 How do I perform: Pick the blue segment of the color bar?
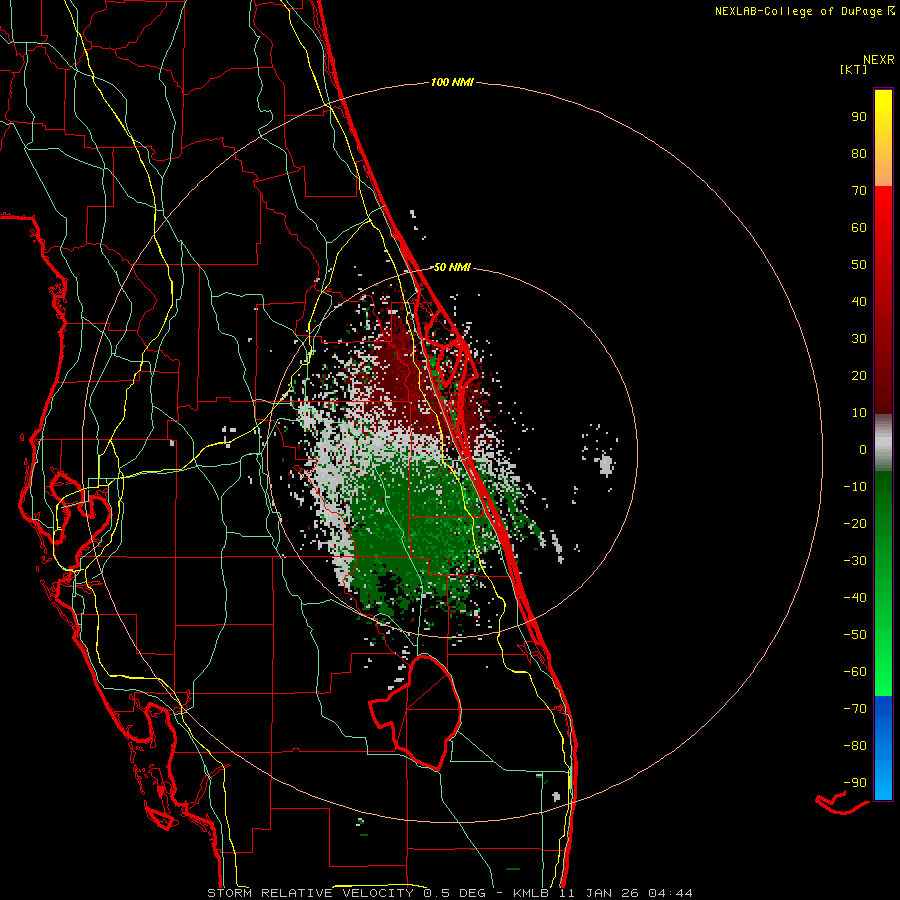click(883, 748)
